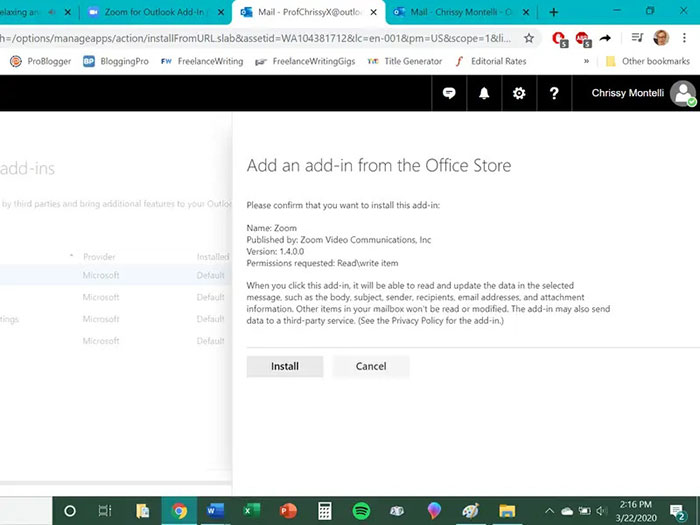The width and height of the screenshot is (700, 525).
Task: Open Outlook settings gear icon
Action: click(518, 93)
